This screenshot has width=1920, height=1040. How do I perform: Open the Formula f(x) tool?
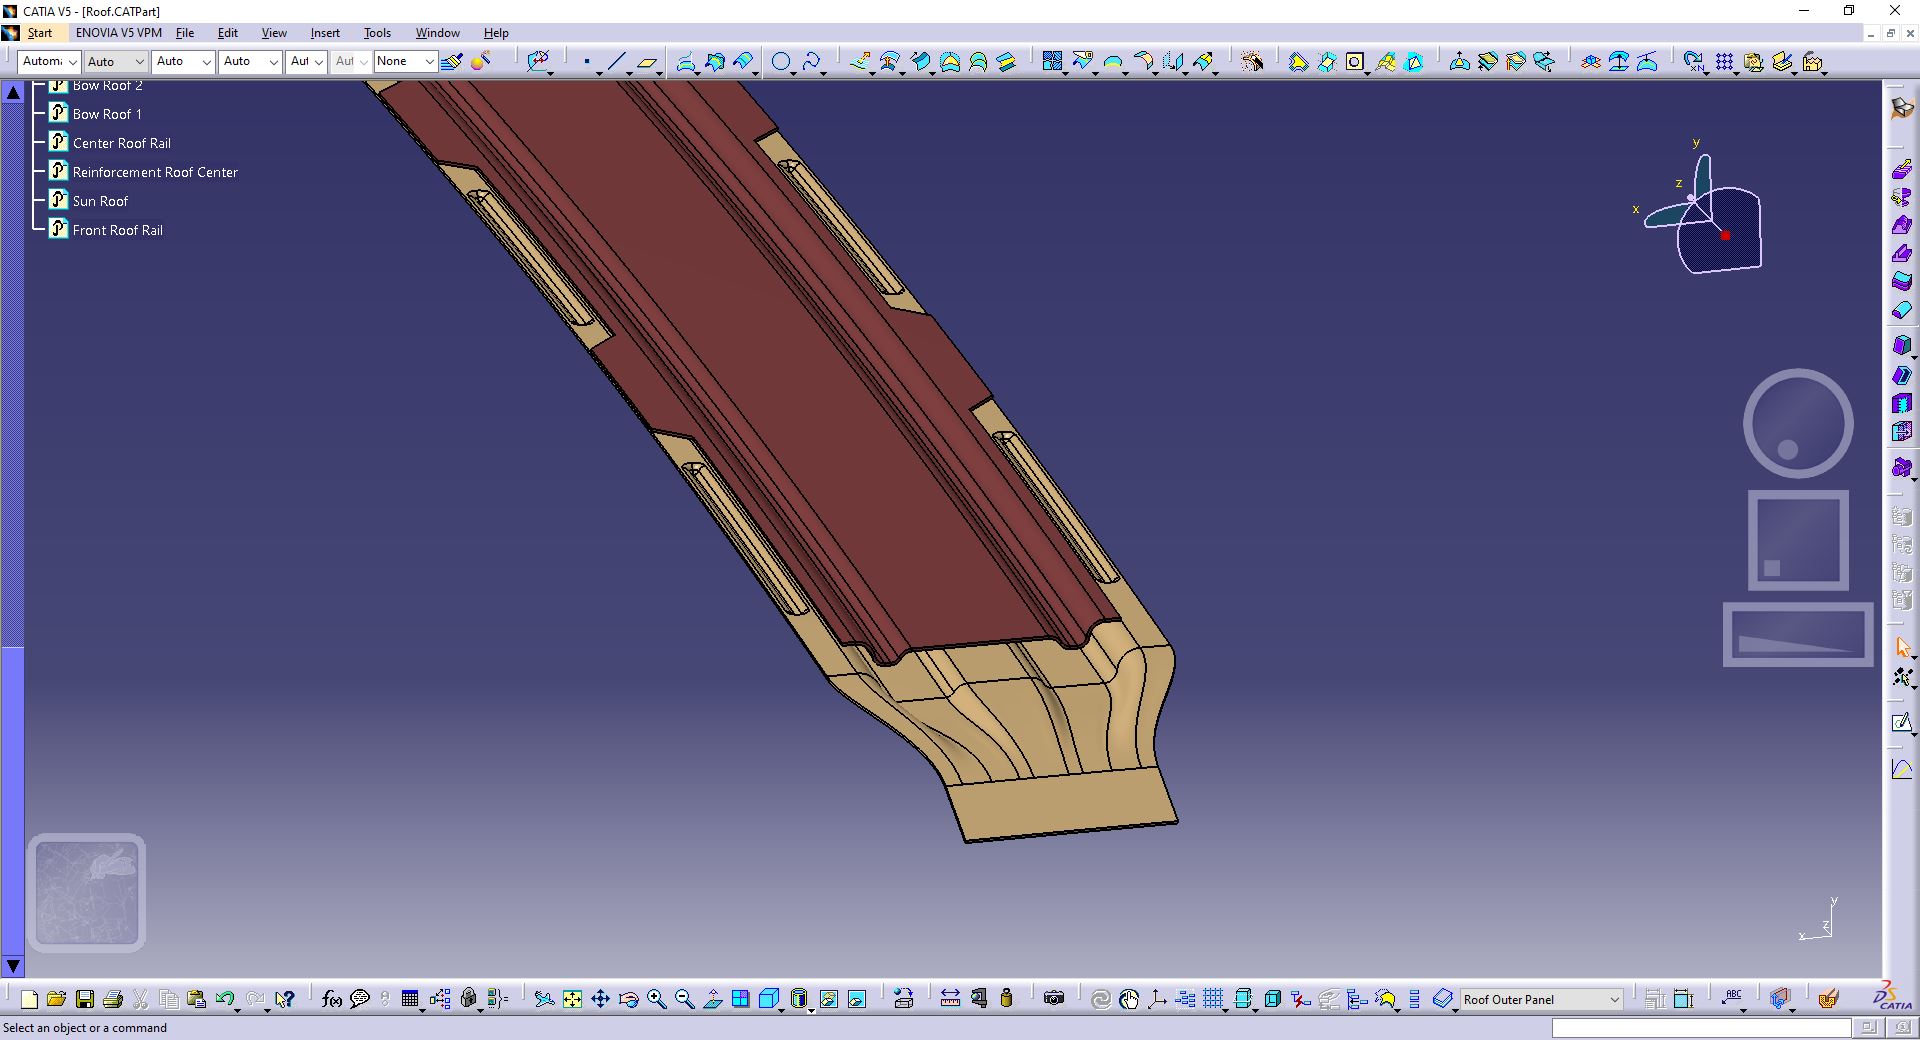pyautogui.click(x=332, y=998)
